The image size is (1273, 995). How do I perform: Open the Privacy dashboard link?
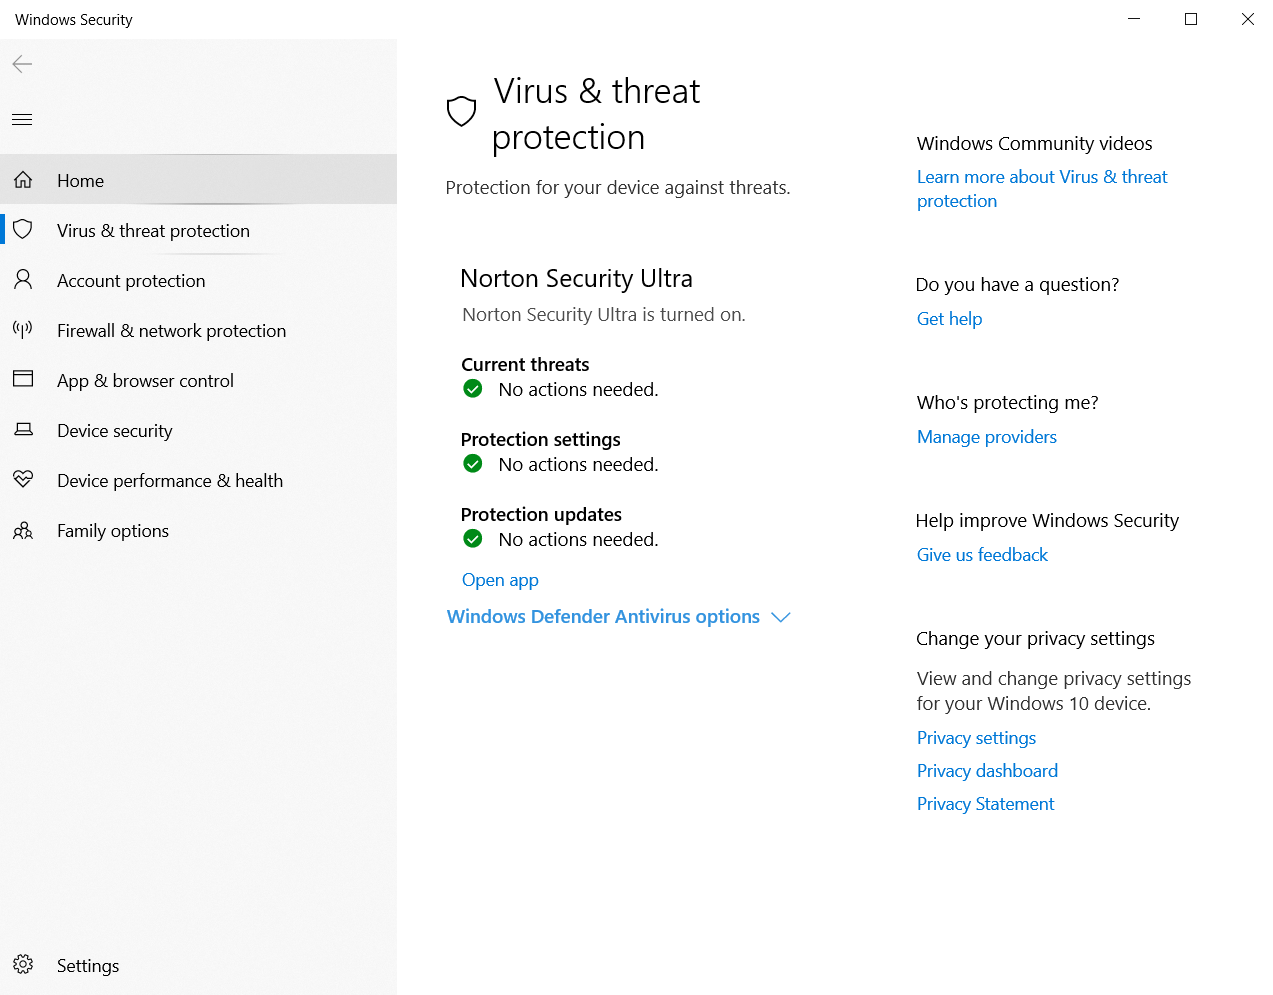coord(987,771)
